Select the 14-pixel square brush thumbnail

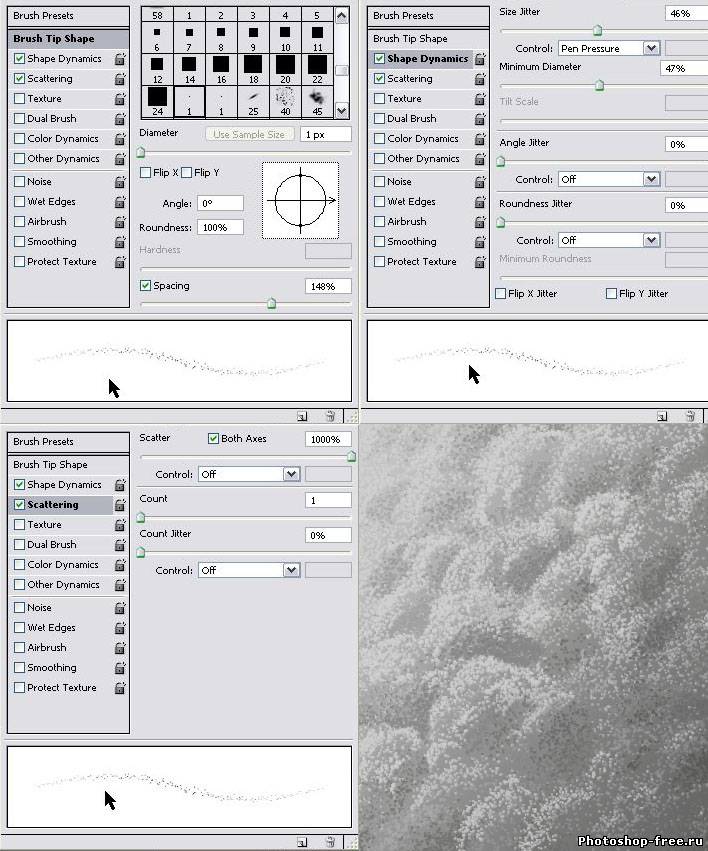pos(189,68)
